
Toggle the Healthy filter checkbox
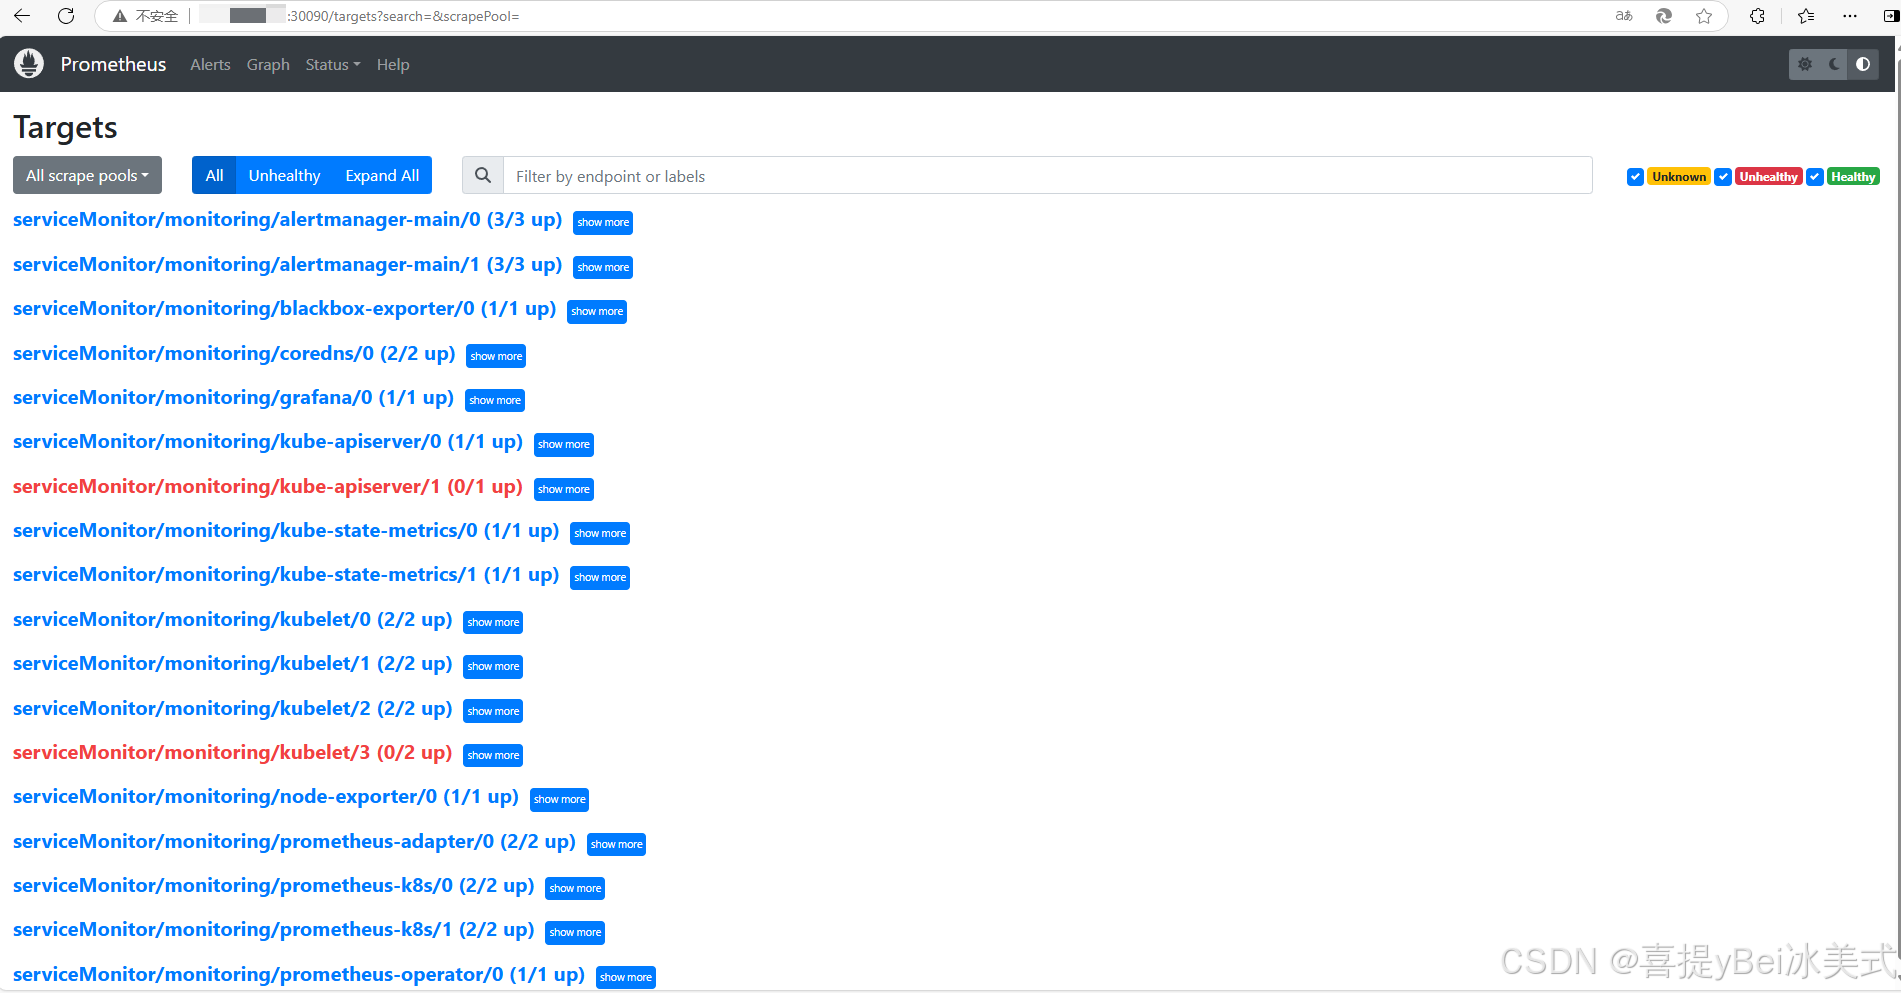[1815, 177]
